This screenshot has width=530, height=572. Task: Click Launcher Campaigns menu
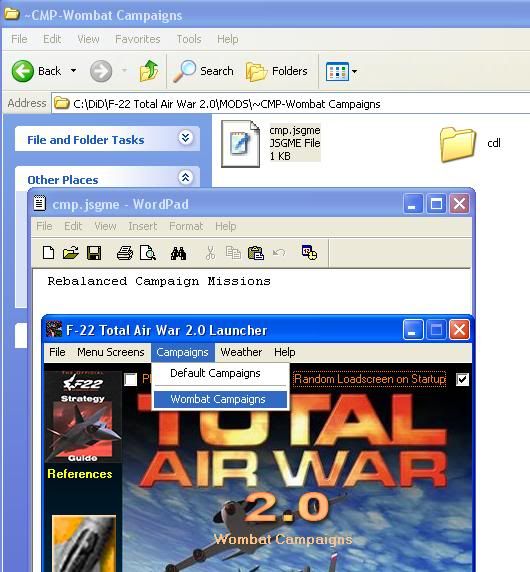pyautogui.click(x=182, y=352)
